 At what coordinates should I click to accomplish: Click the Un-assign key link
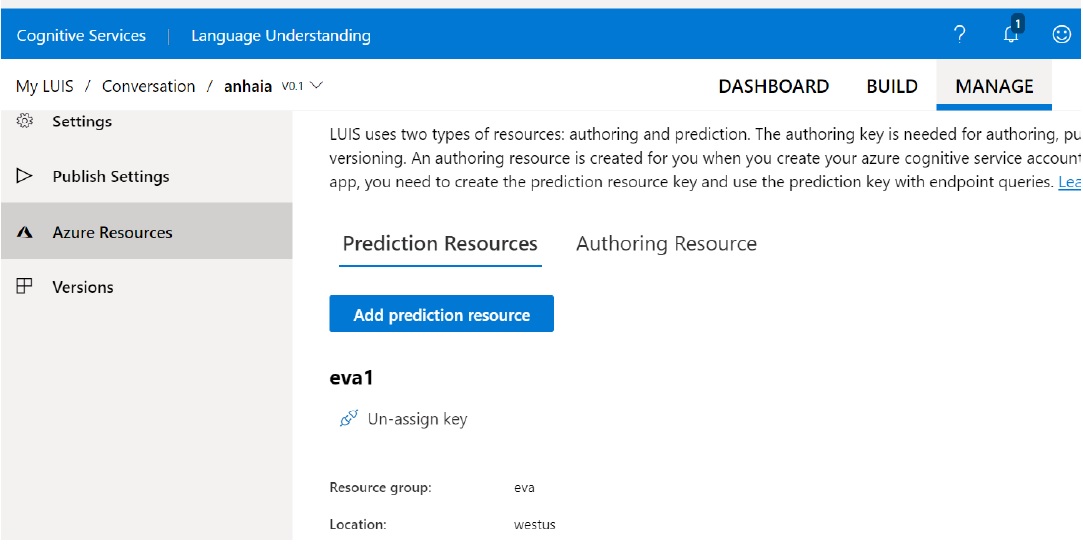(417, 419)
